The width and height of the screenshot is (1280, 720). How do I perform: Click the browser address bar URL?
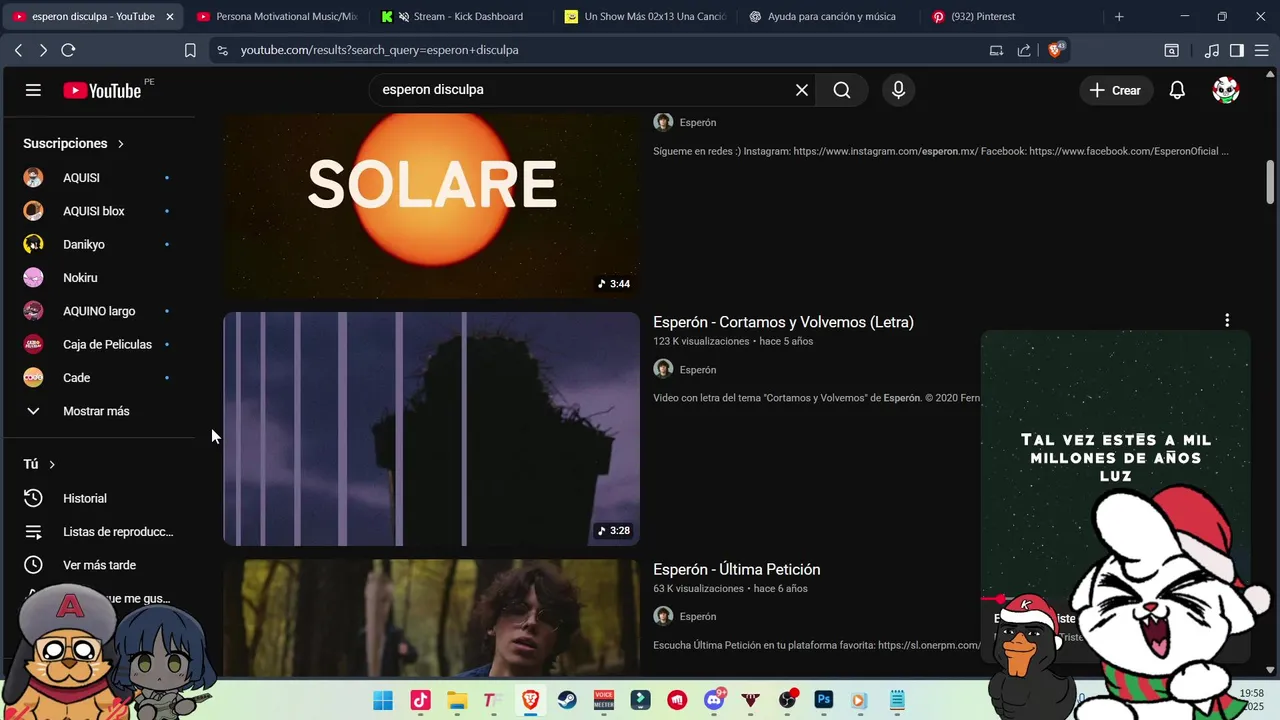point(379,50)
